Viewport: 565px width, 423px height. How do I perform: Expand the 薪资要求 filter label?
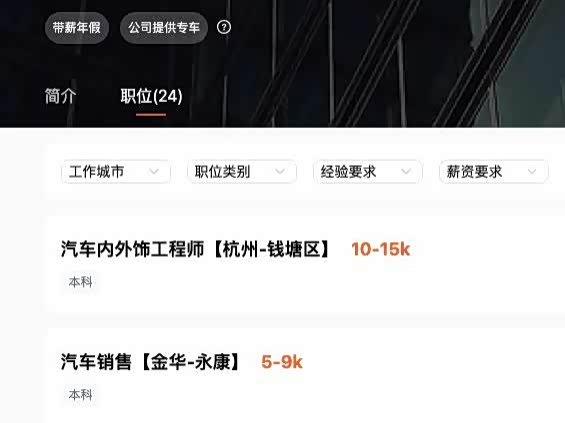[474, 172]
